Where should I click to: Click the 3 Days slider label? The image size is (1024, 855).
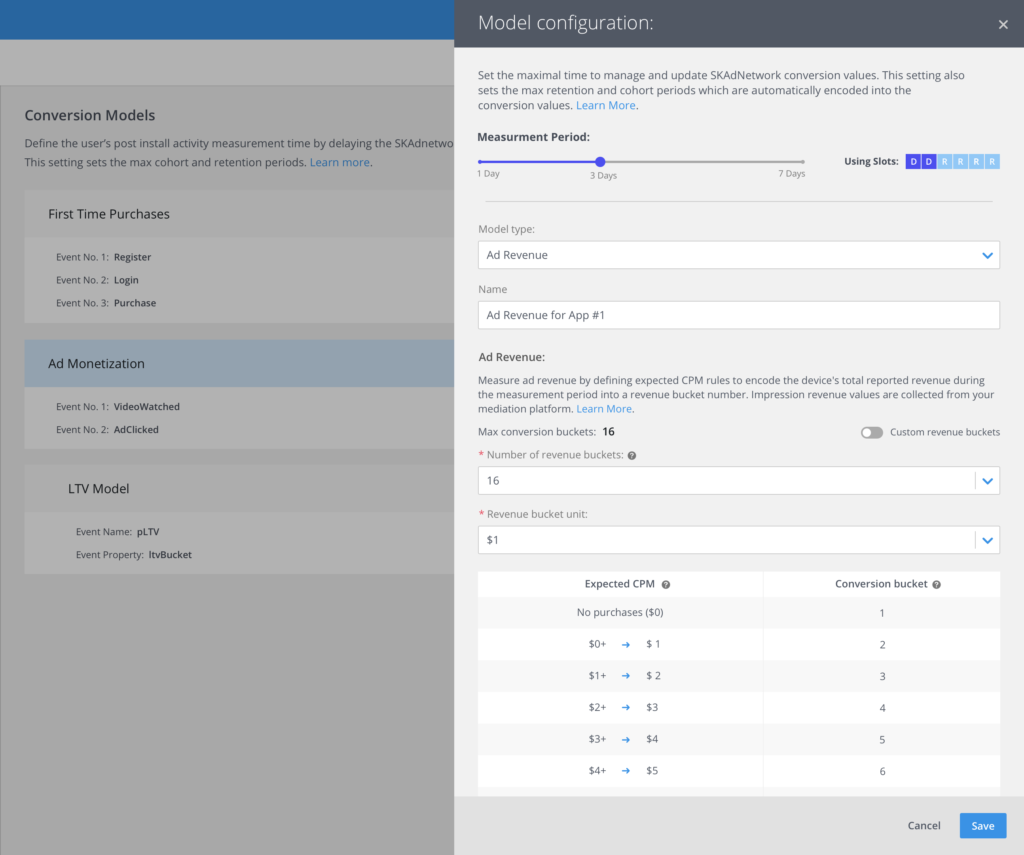coord(603,176)
